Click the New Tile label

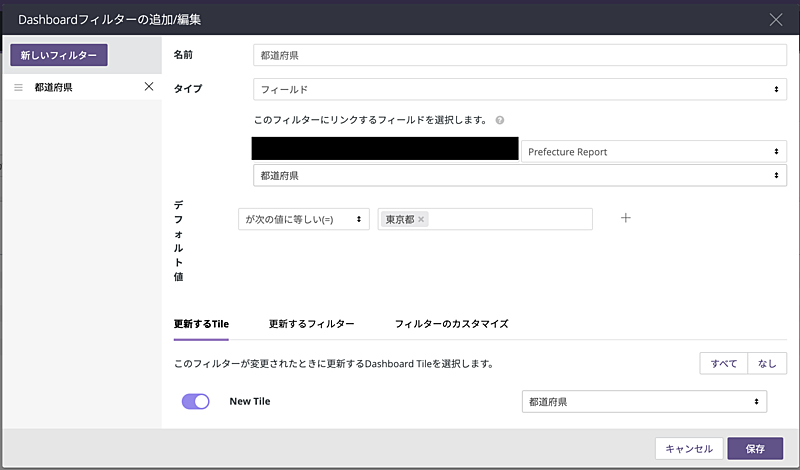[x=250, y=402]
